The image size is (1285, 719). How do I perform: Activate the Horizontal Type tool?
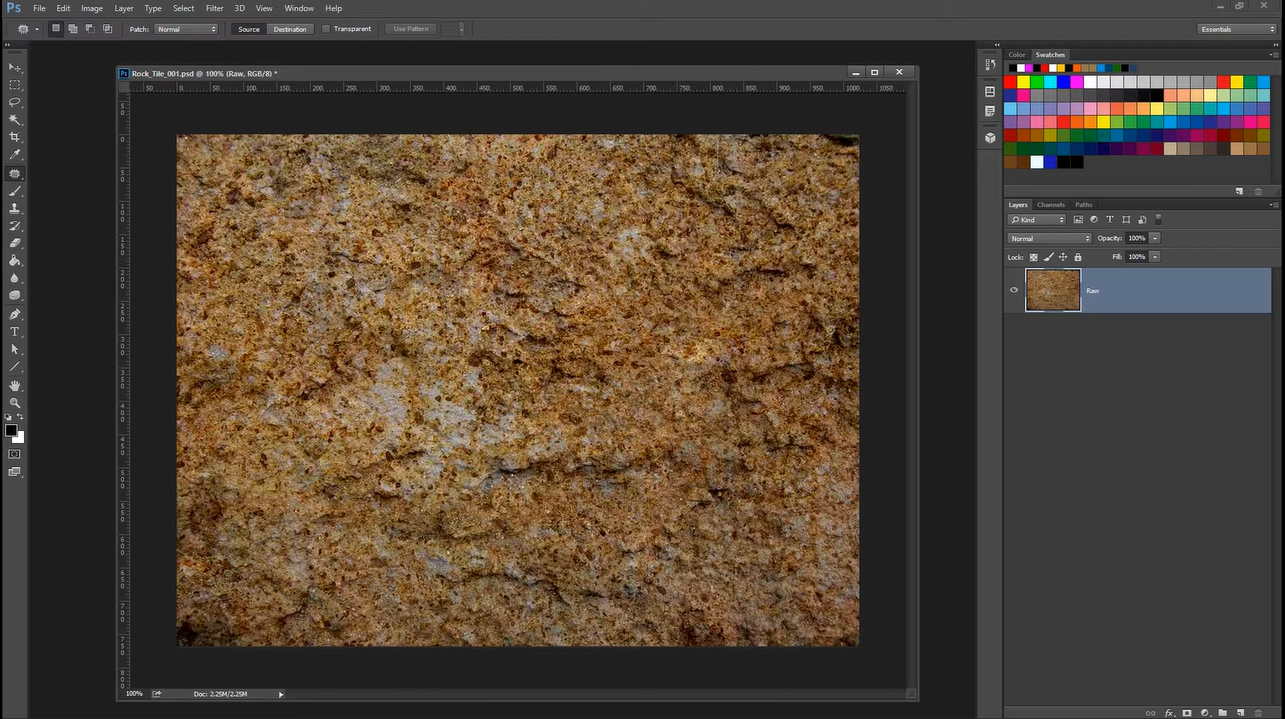coord(15,330)
